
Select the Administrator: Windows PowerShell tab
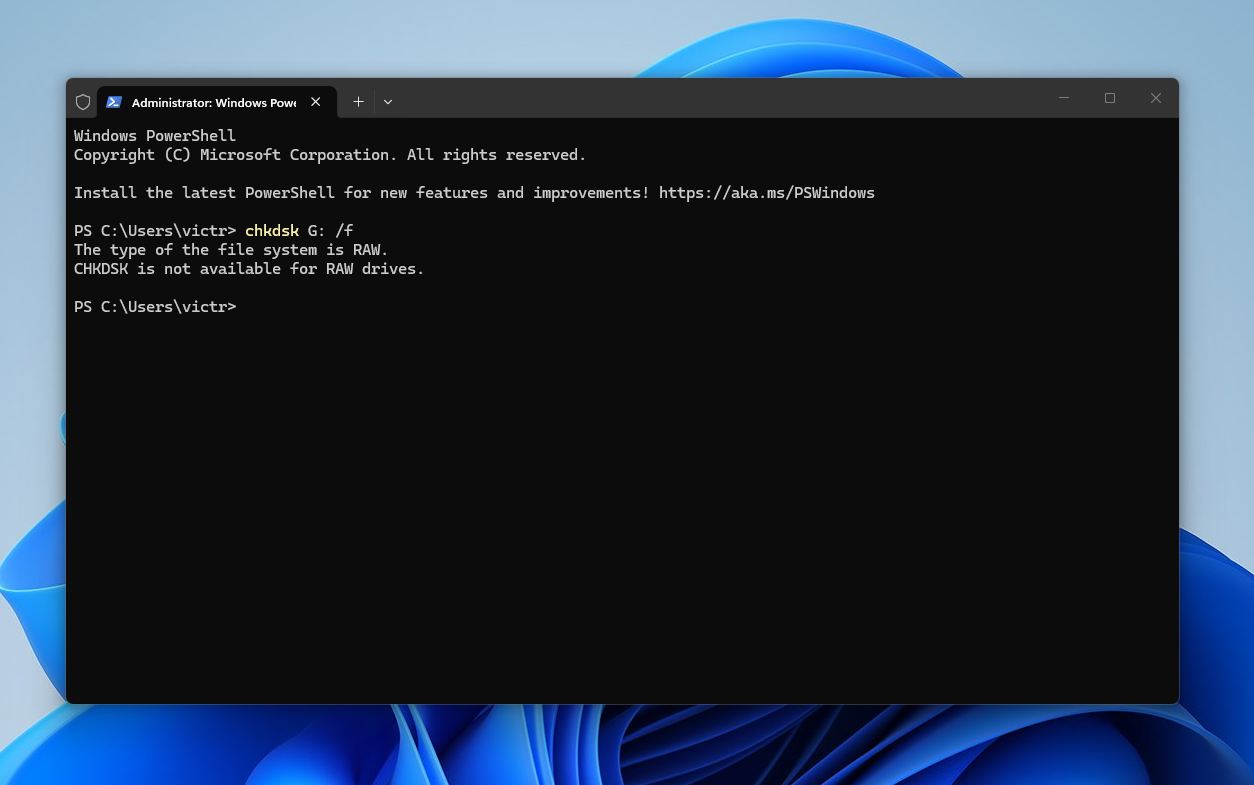point(216,102)
